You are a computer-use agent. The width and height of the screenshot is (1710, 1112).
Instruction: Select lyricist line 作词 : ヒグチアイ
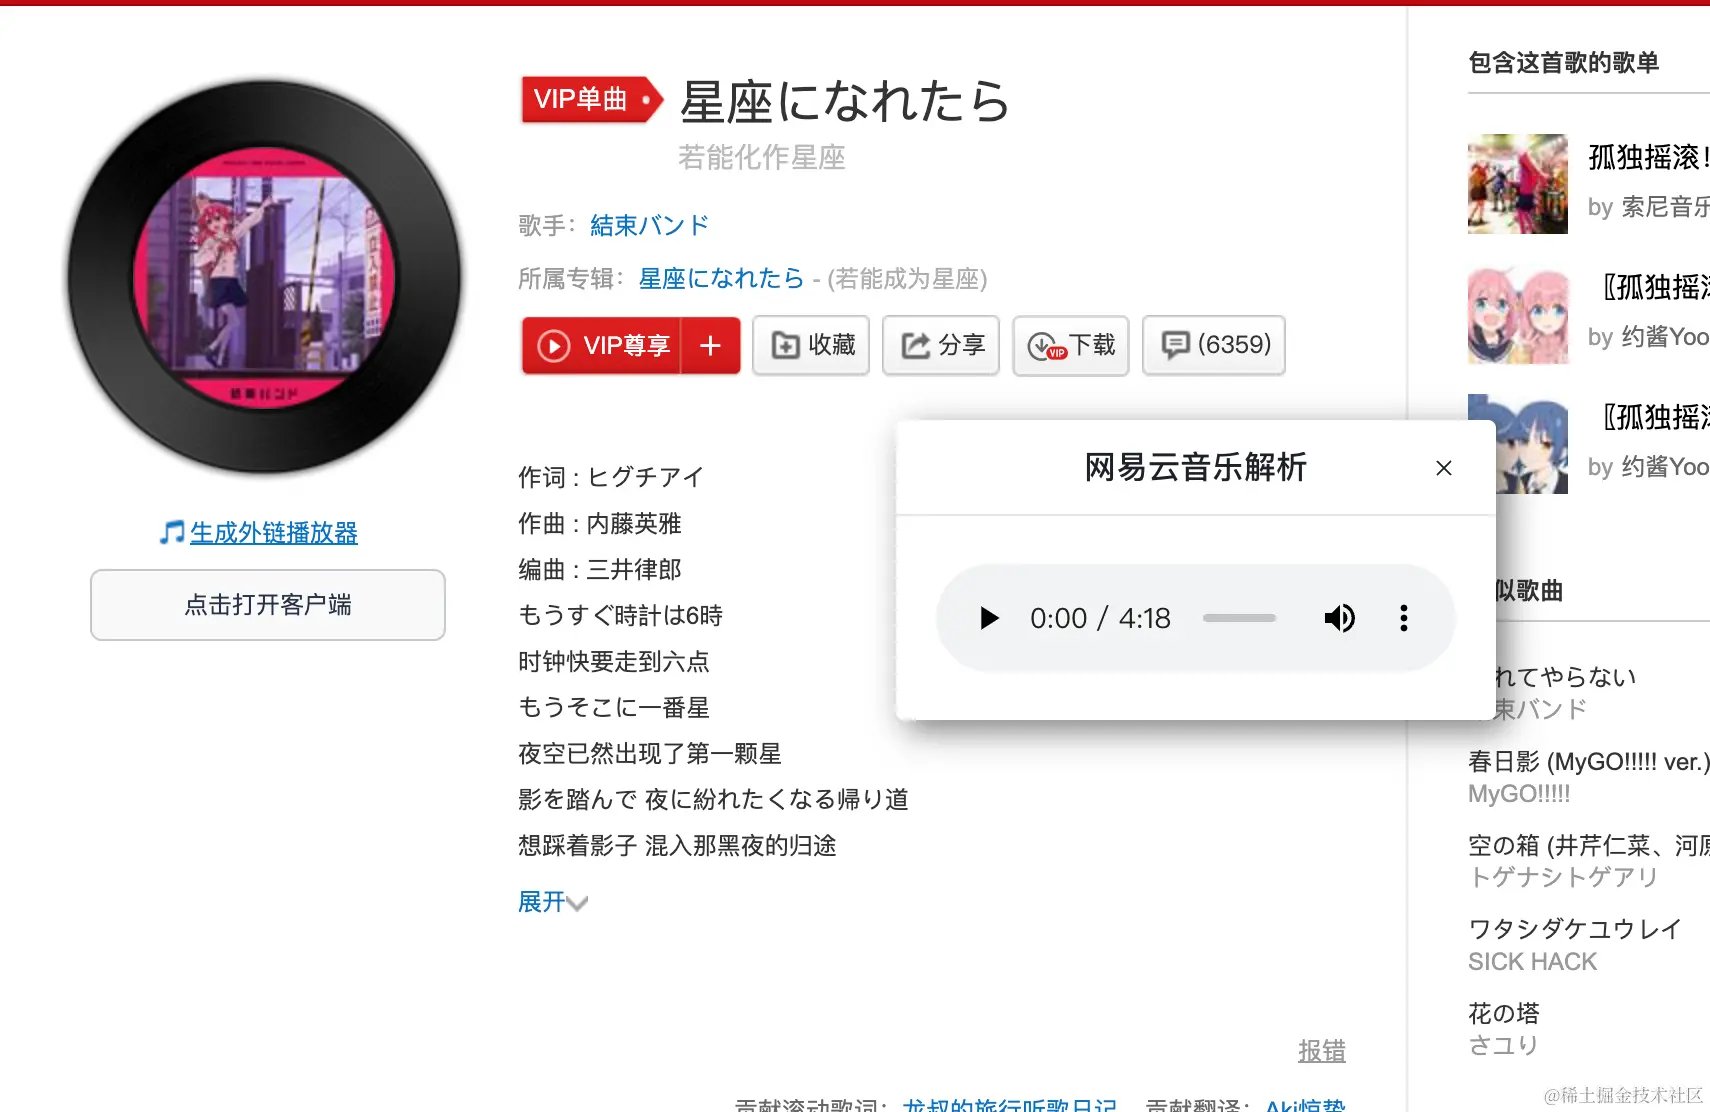[611, 477]
